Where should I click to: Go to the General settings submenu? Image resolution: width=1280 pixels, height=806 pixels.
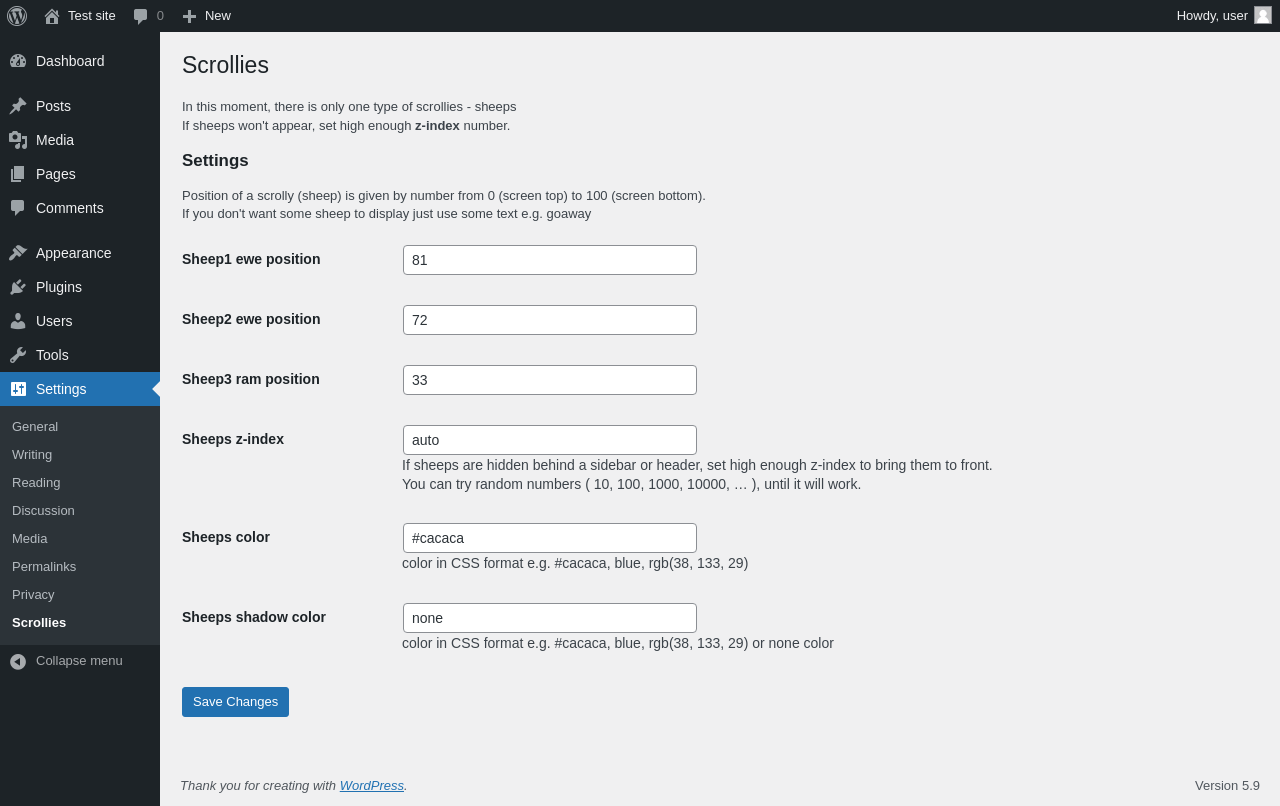tap(35, 426)
